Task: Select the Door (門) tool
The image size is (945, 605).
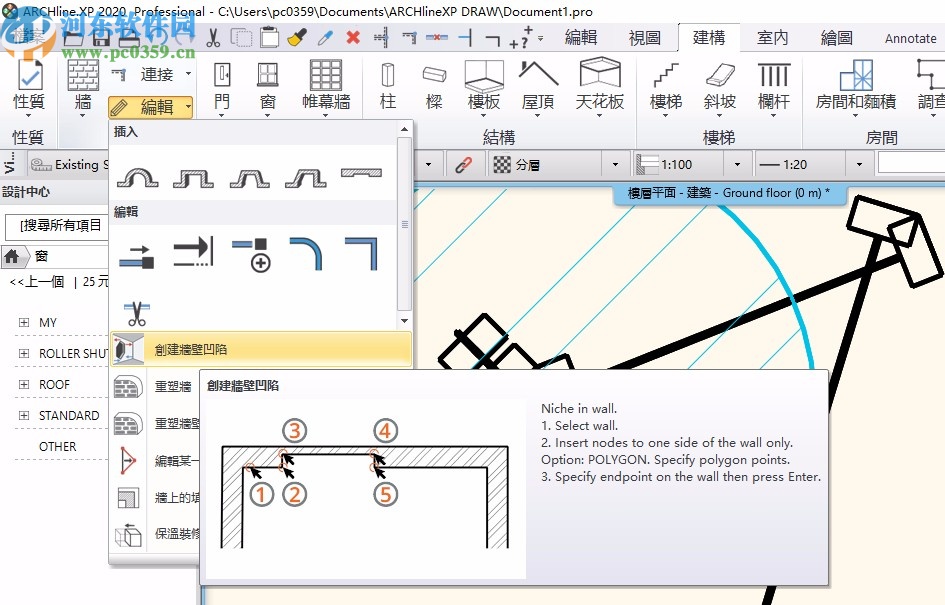Action: (222, 87)
